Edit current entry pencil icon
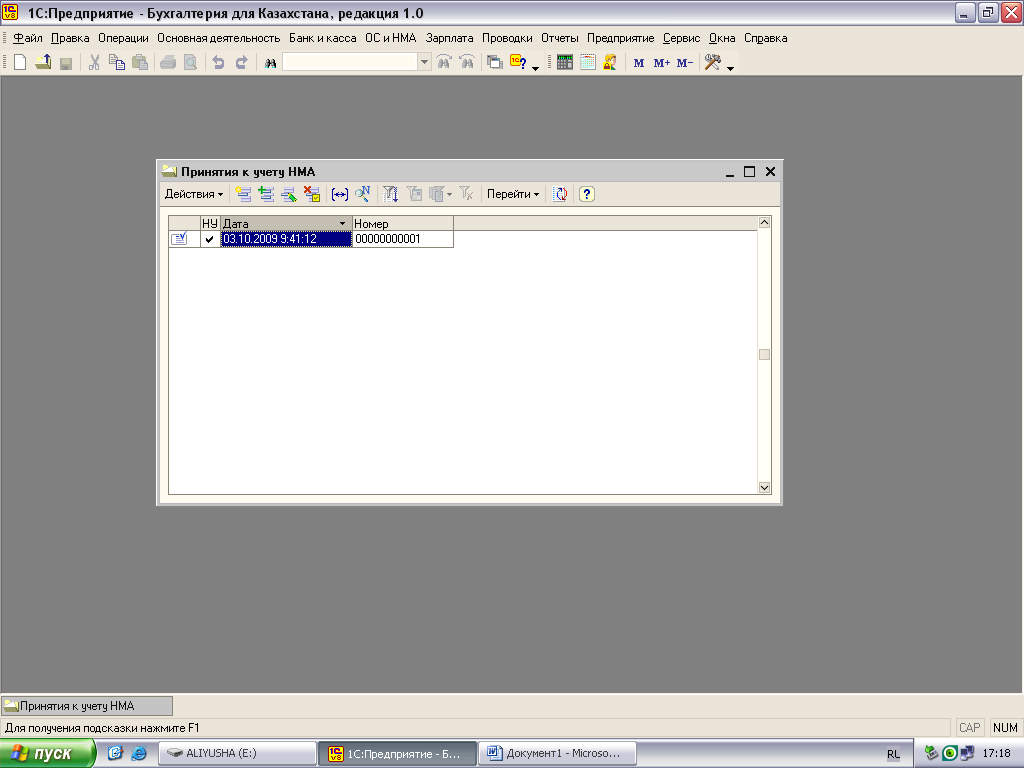The image size is (1024, 768). click(x=289, y=194)
